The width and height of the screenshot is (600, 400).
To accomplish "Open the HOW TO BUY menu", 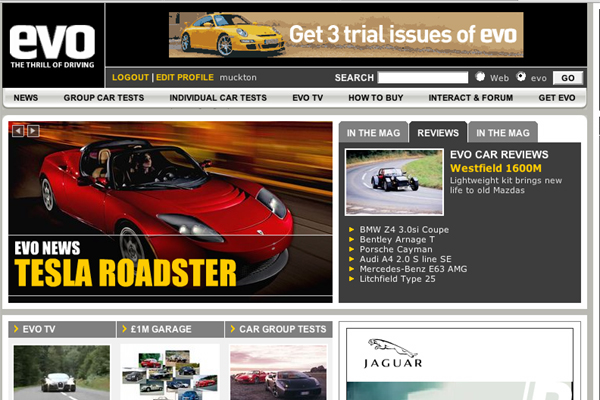I will point(376,98).
